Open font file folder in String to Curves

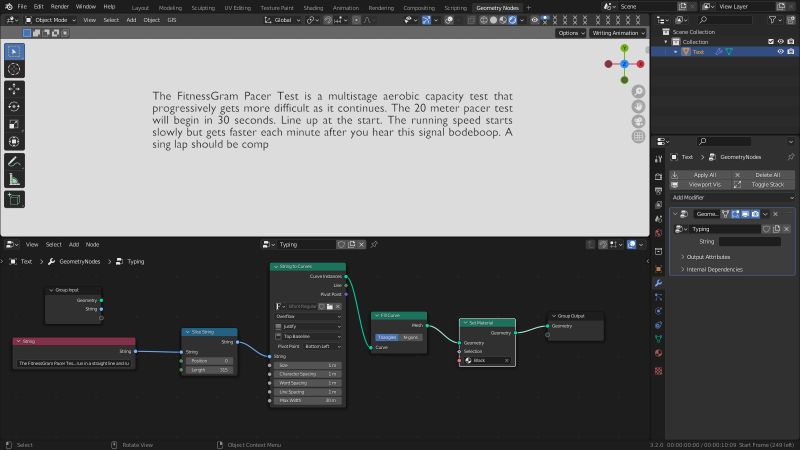330,307
